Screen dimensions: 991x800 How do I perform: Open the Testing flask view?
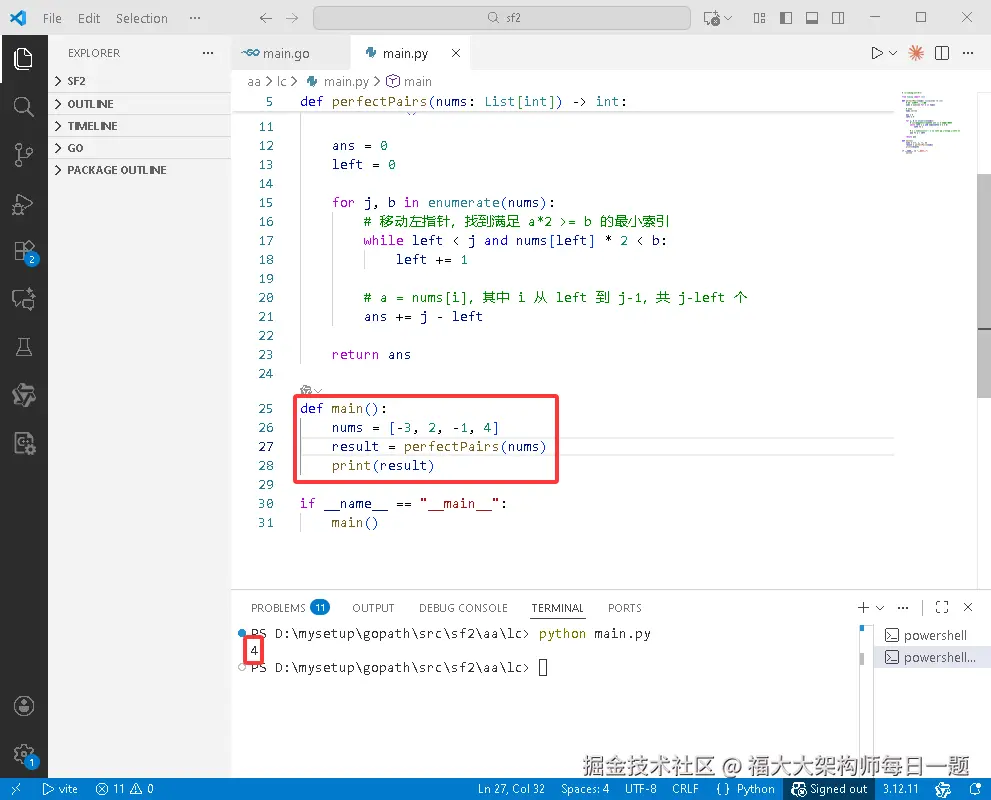point(23,347)
